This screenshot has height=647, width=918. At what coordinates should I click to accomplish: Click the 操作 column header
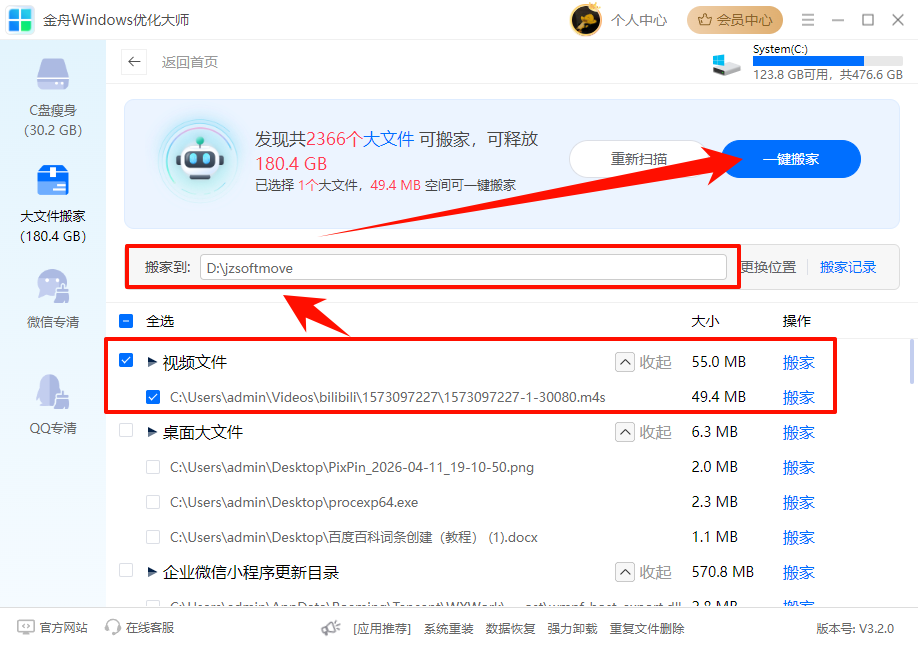(796, 321)
